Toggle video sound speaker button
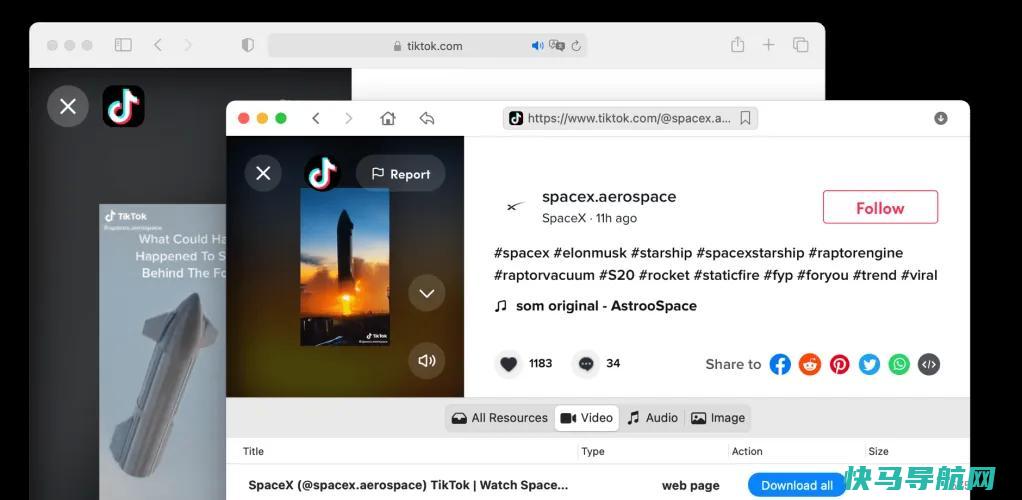1022x500 pixels. [x=427, y=360]
